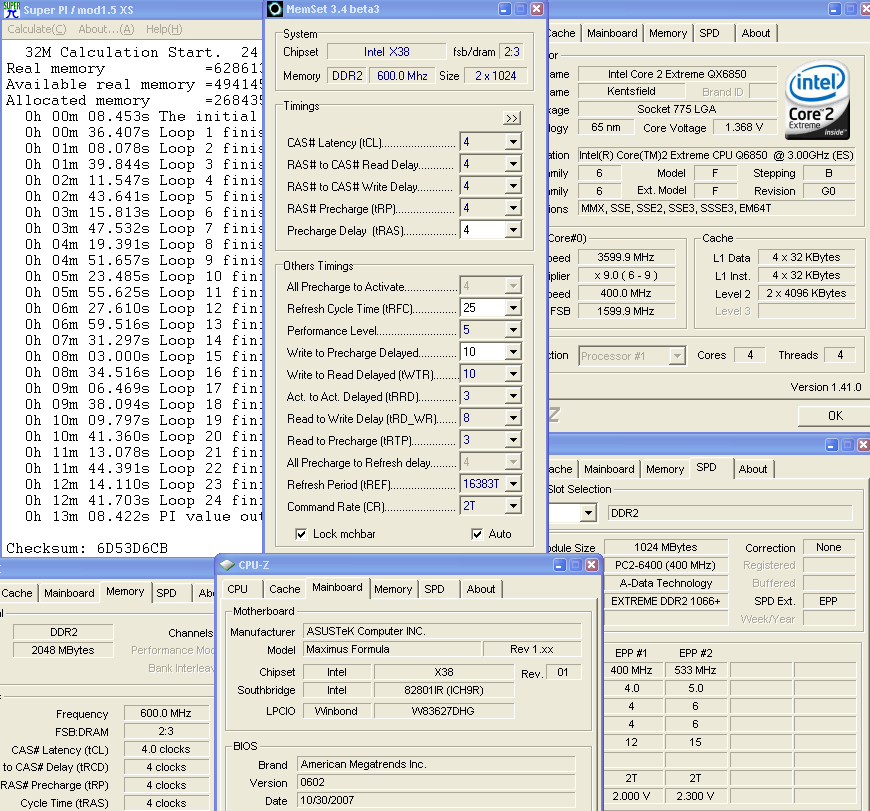Toggle the Auto checkbox in MemSet
This screenshot has height=811, width=870.
(x=477, y=534)
